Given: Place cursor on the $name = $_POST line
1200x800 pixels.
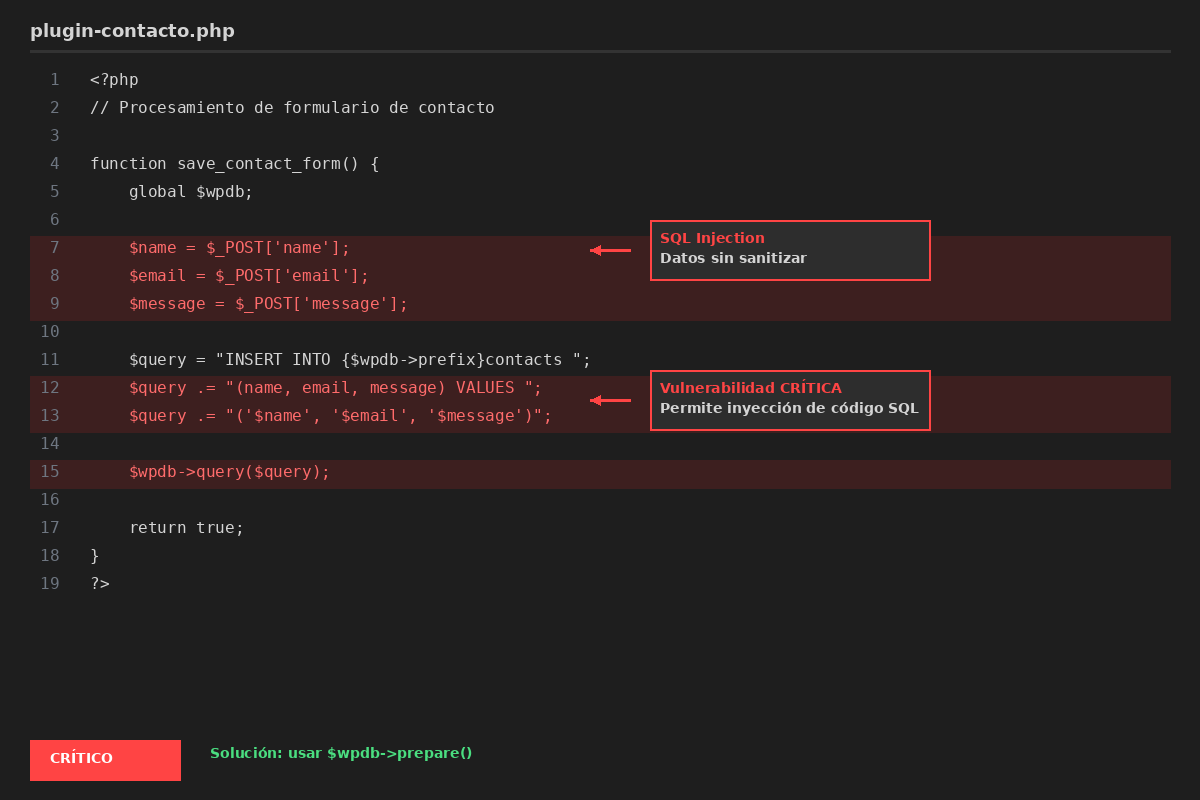Looking at the screenshot, I should [x=240, y=248].
